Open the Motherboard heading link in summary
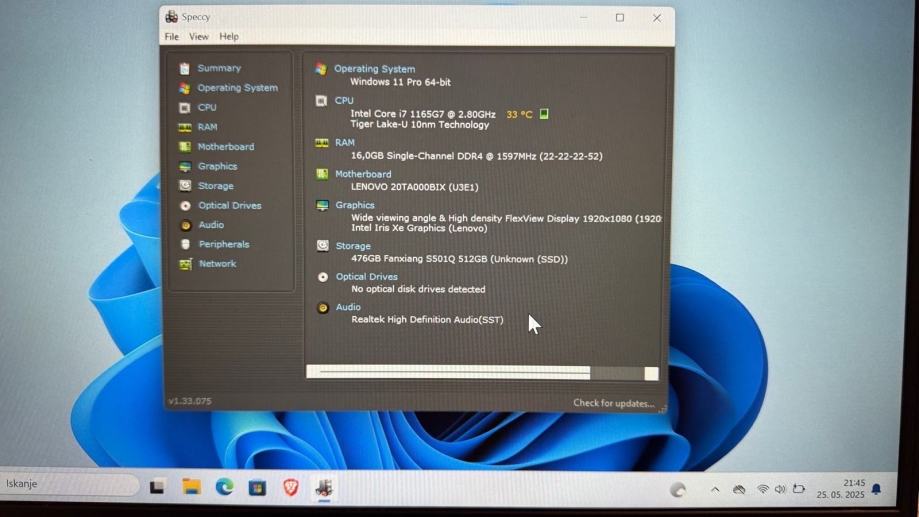This screenshot has height=517, width=919. pyautogui.click(x=363, y=174)
